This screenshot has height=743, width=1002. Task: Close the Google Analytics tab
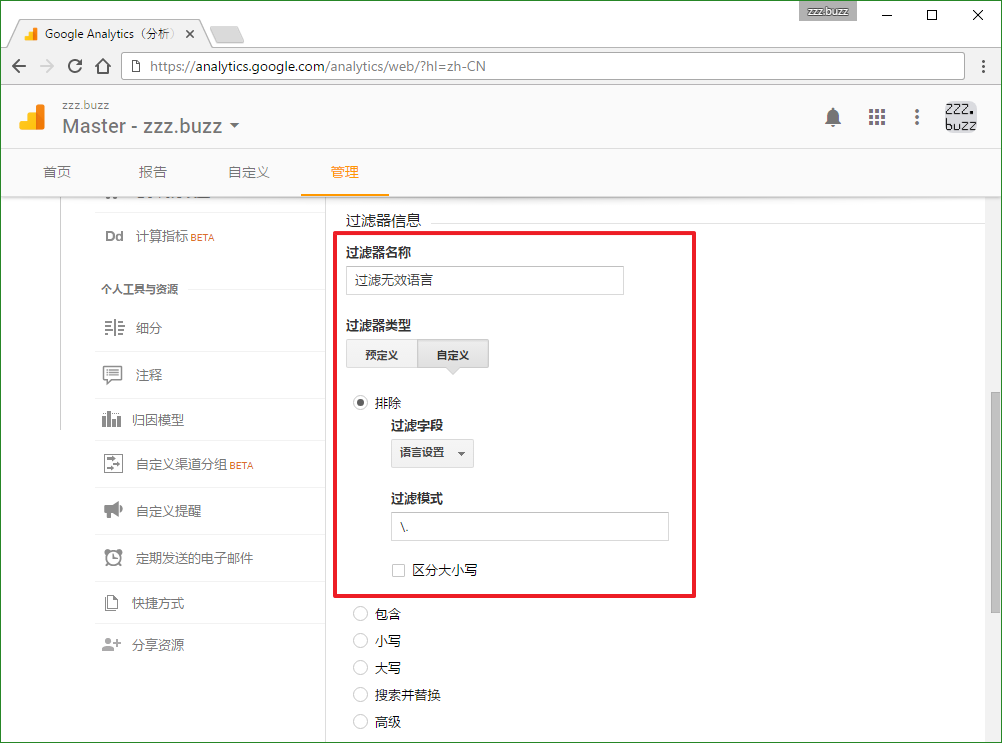pyautogui.click(x=190, y=34)
